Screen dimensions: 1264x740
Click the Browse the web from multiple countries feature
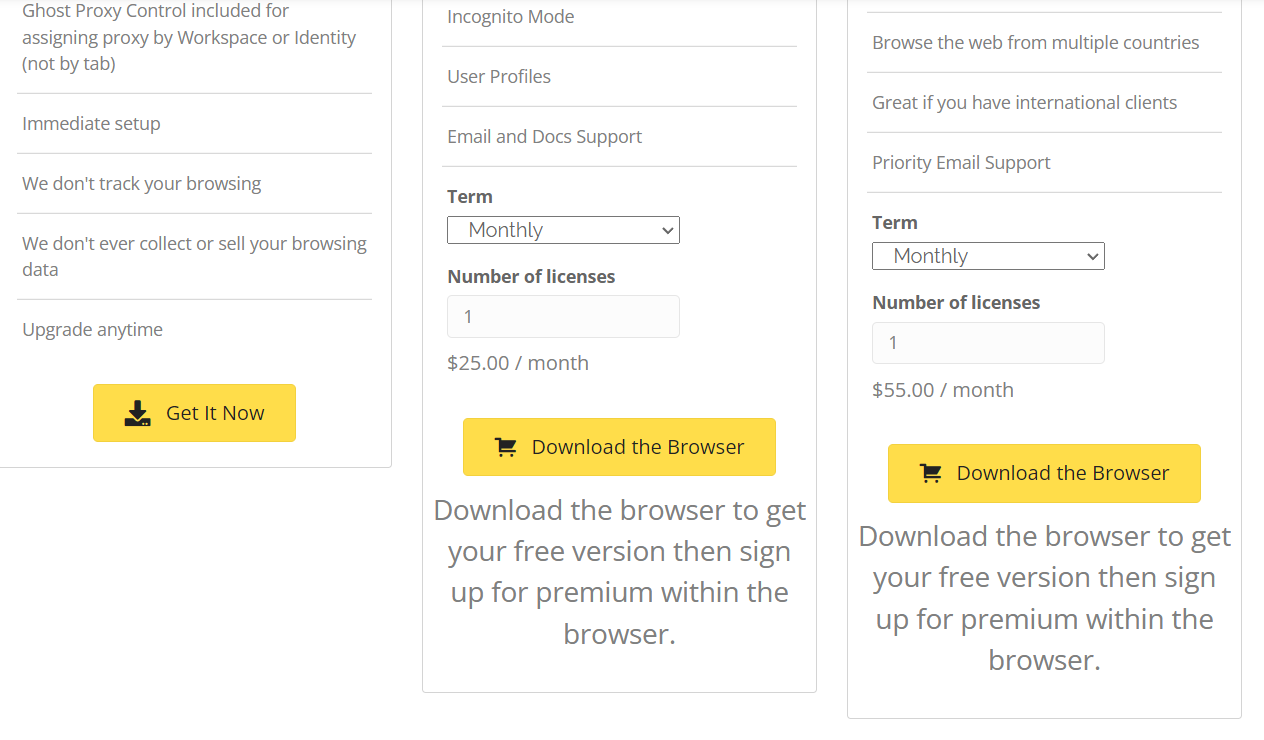click(1036, 42)
